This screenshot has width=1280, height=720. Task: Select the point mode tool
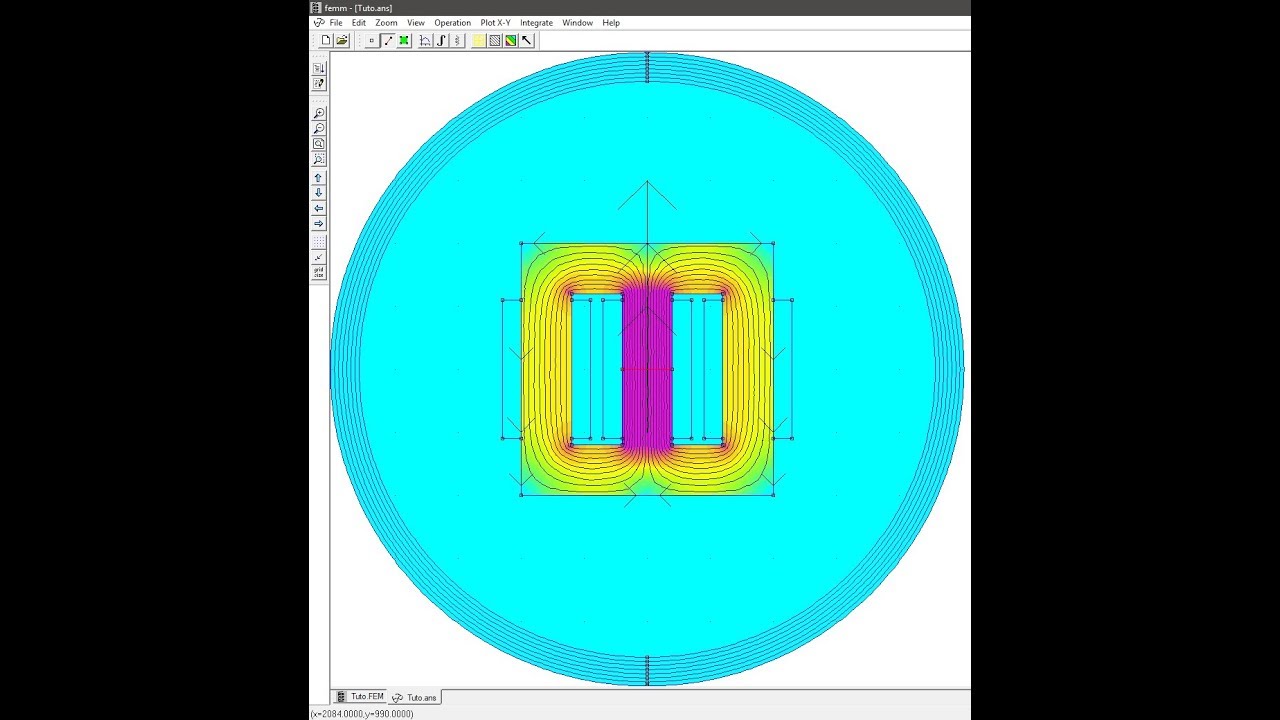pos(372,40)
